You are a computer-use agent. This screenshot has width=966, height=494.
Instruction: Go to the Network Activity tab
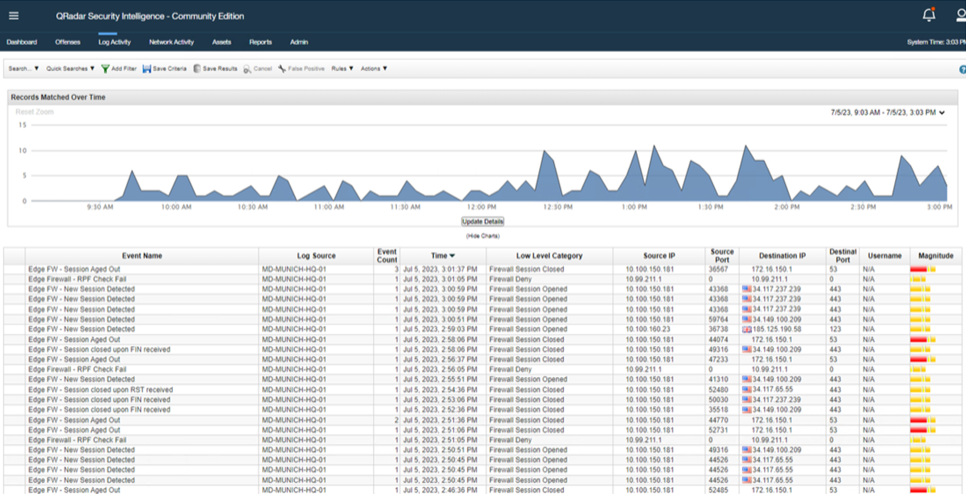tap(171, 42)
